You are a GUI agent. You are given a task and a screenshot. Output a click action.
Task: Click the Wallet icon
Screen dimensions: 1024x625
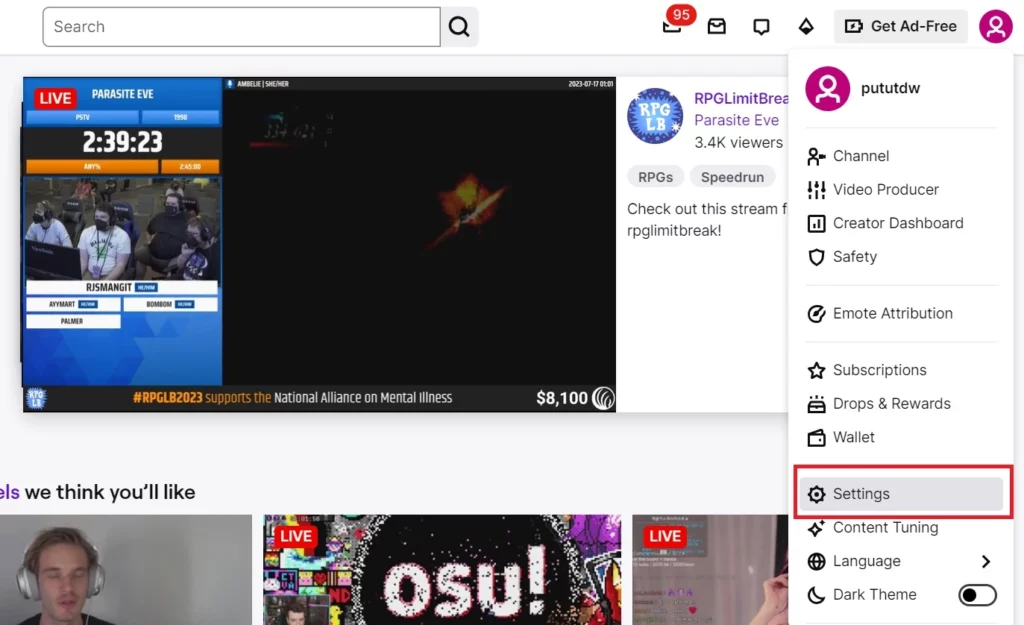pos(816,438)
